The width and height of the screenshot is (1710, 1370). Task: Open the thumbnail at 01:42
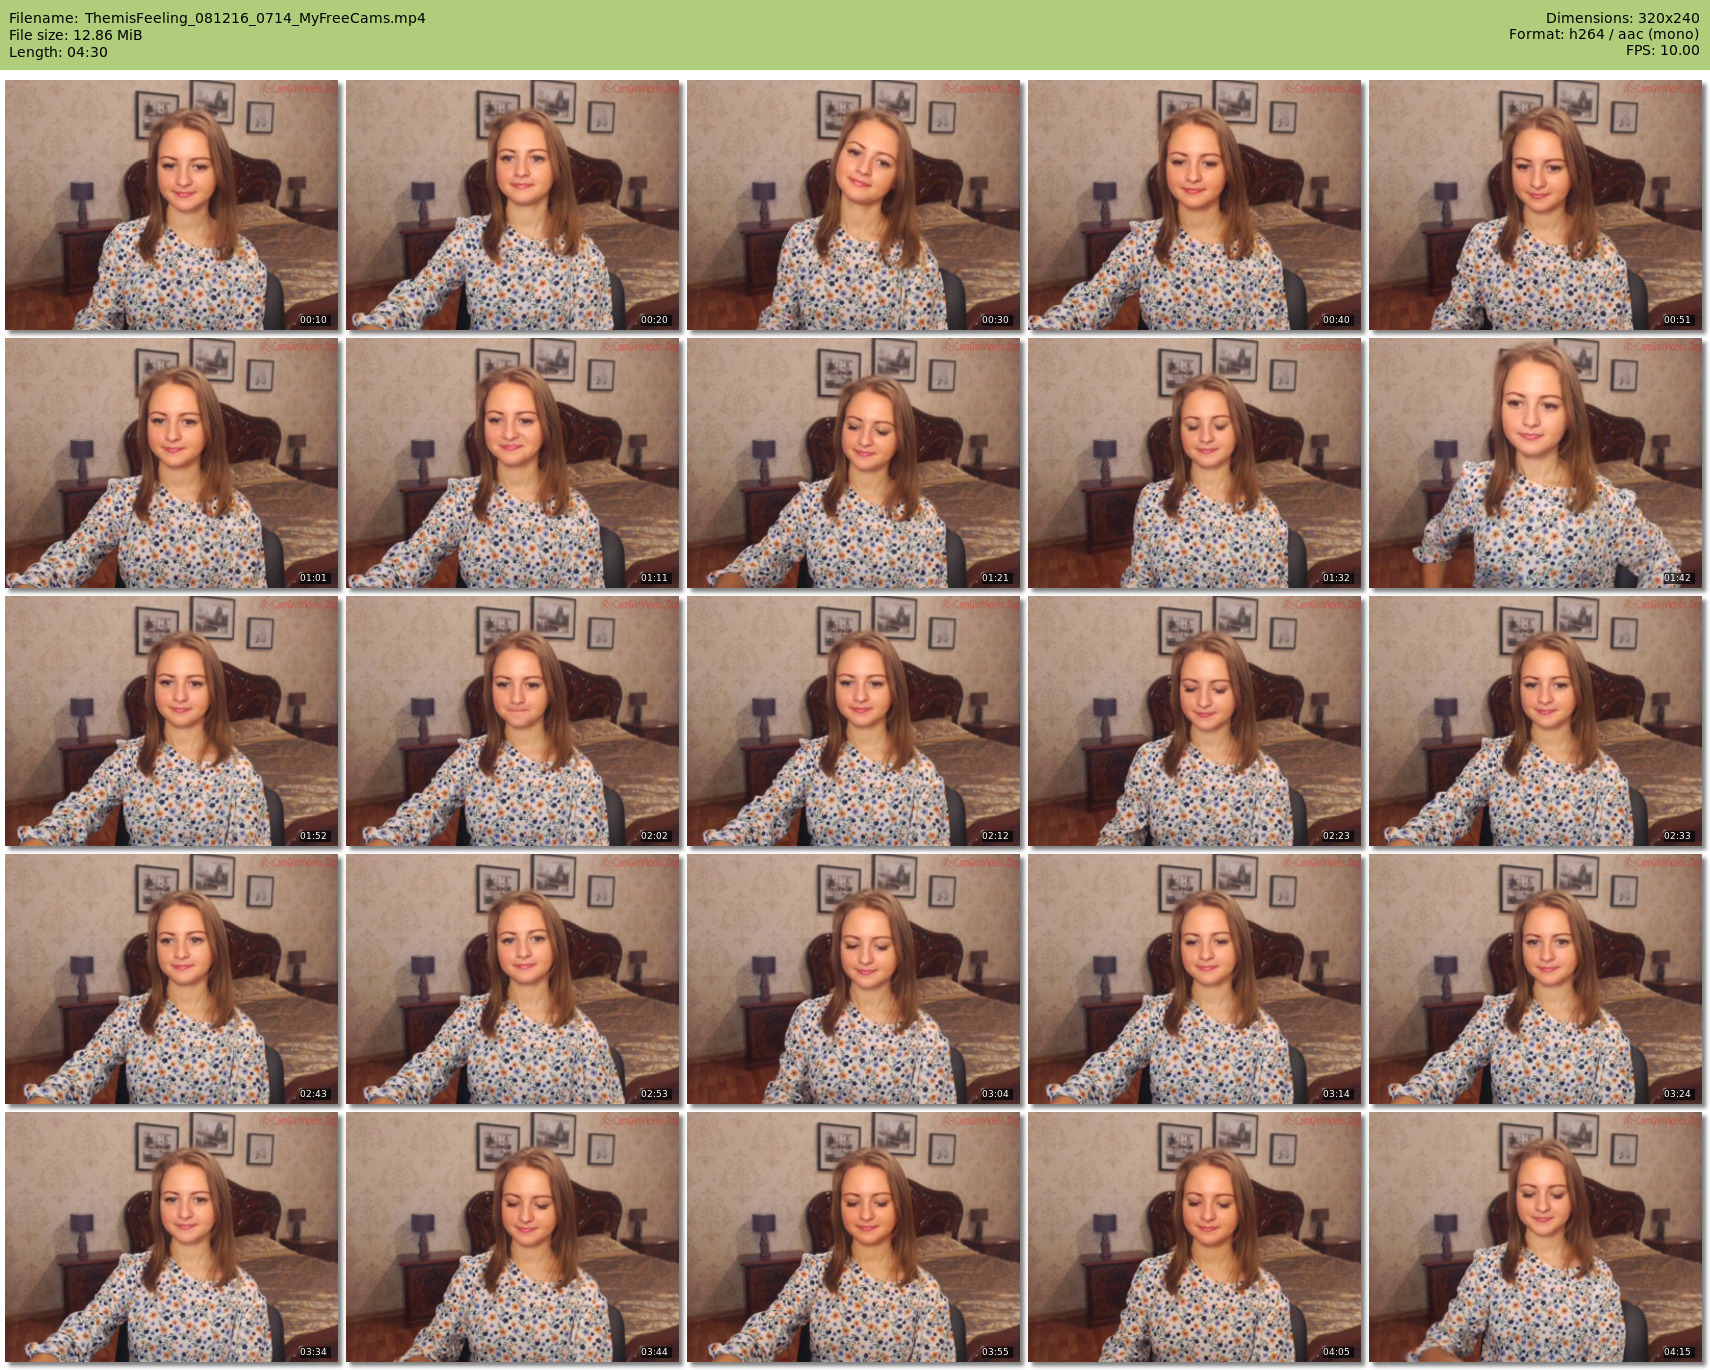pyautogui.click(x=1535, y=463)
